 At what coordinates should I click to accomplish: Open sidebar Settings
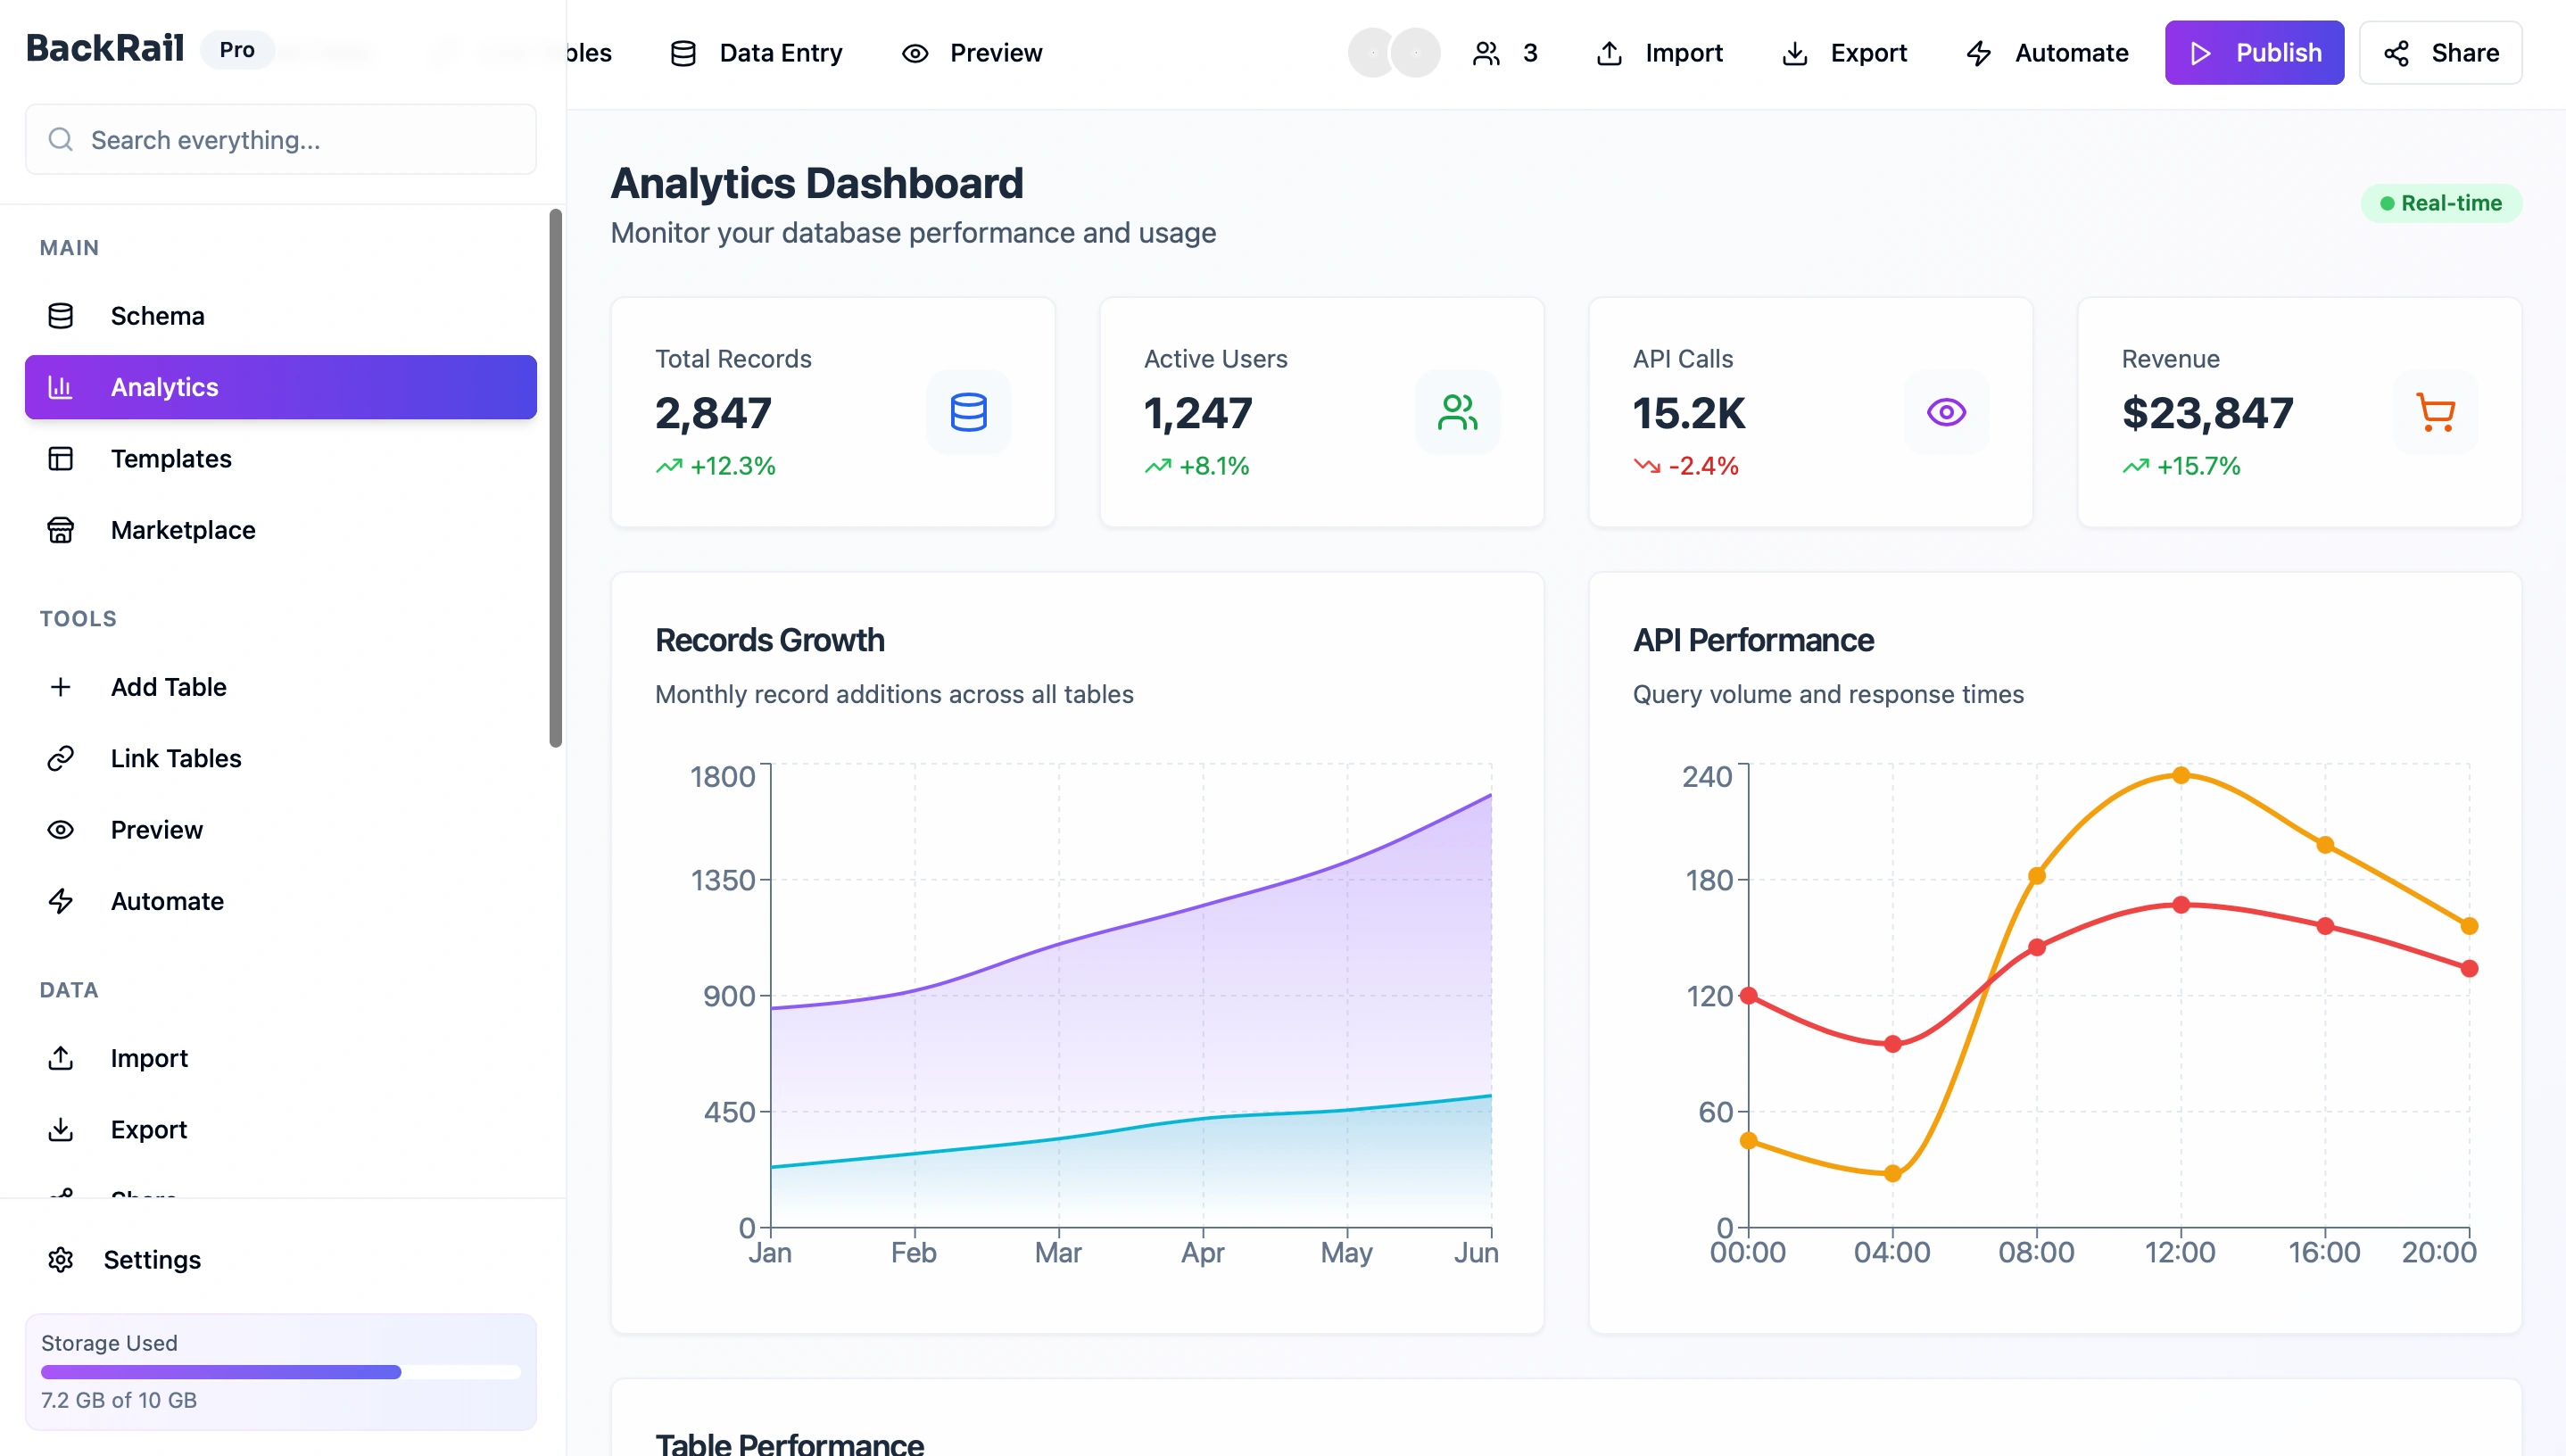click(280, 1260)
